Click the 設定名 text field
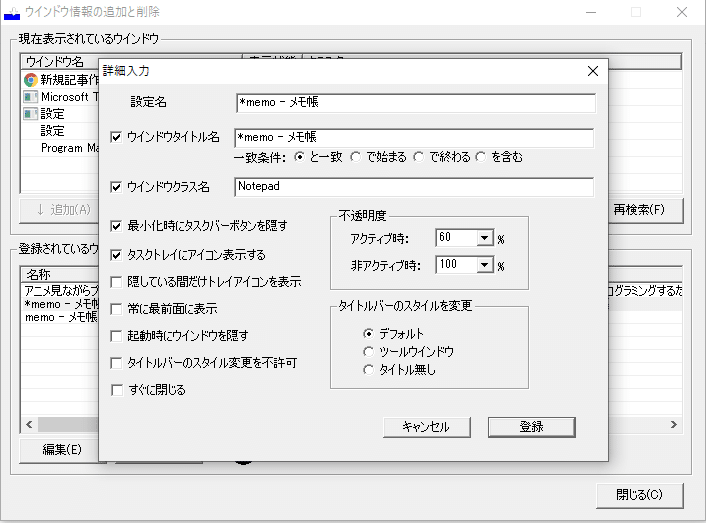The width and height of the screenshot is (706, 523). pyautogui.click(x=415, y=103)
